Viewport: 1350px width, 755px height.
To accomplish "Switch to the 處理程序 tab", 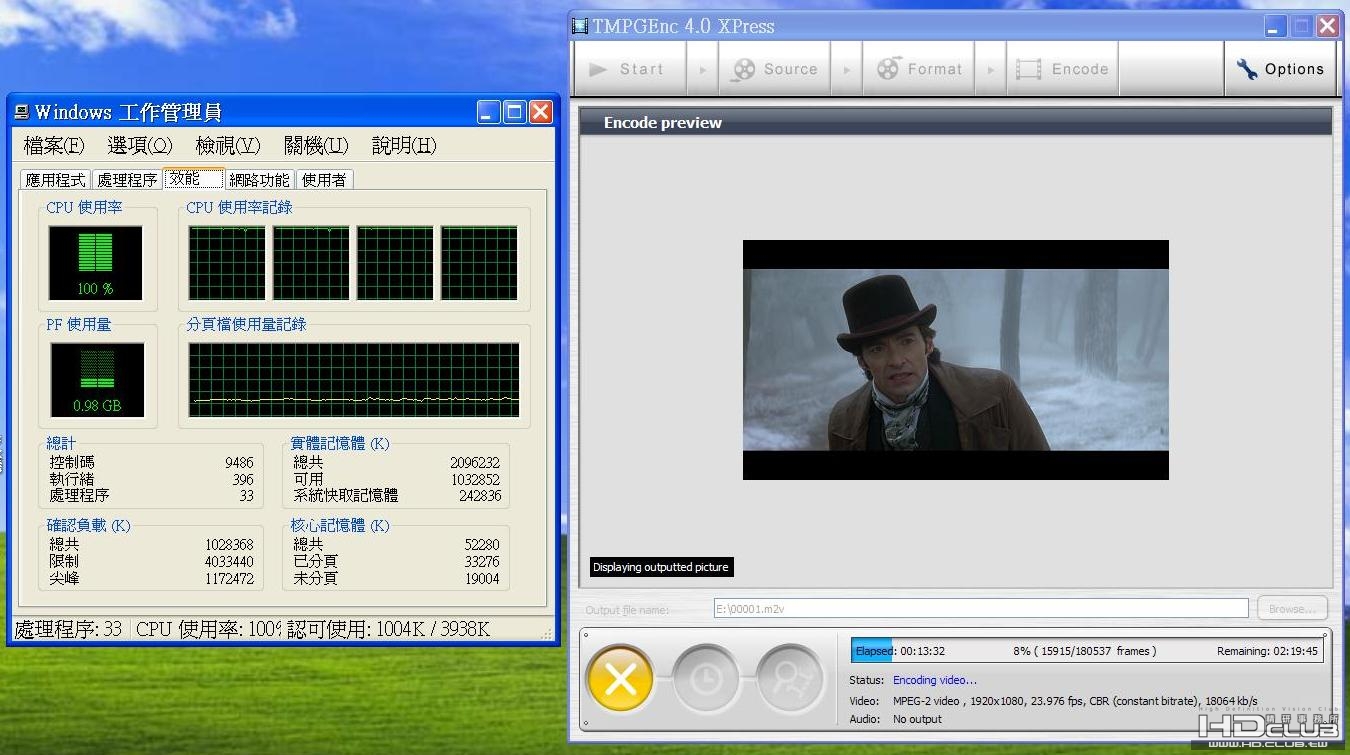I will (x=127, y=180).
